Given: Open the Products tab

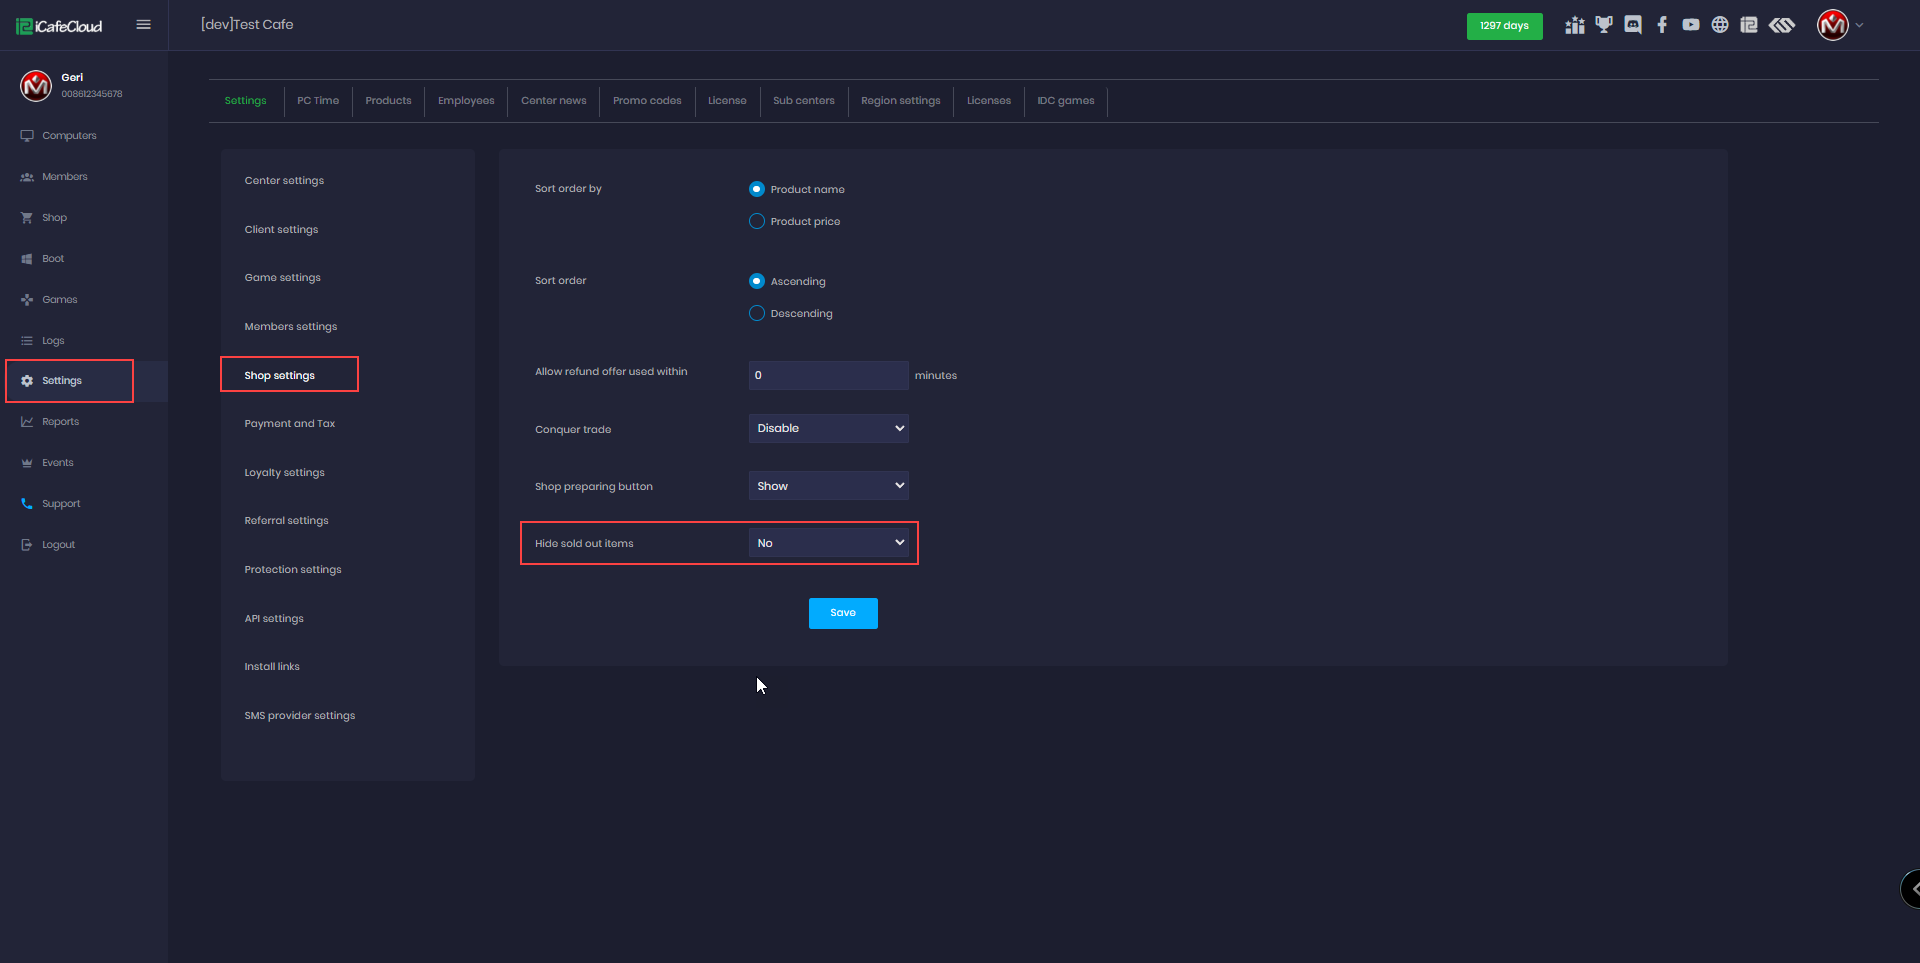Looking at the screenshot, I should [x=388, y=101].
